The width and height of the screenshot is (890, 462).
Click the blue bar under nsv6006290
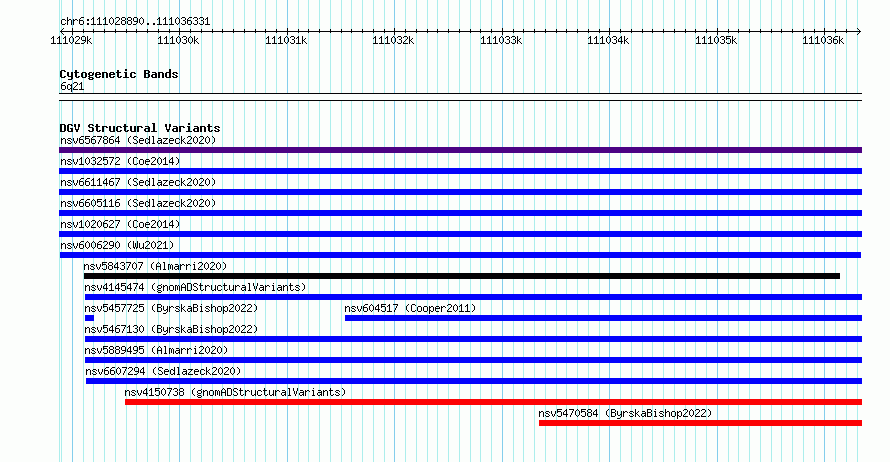click(460, 255)
